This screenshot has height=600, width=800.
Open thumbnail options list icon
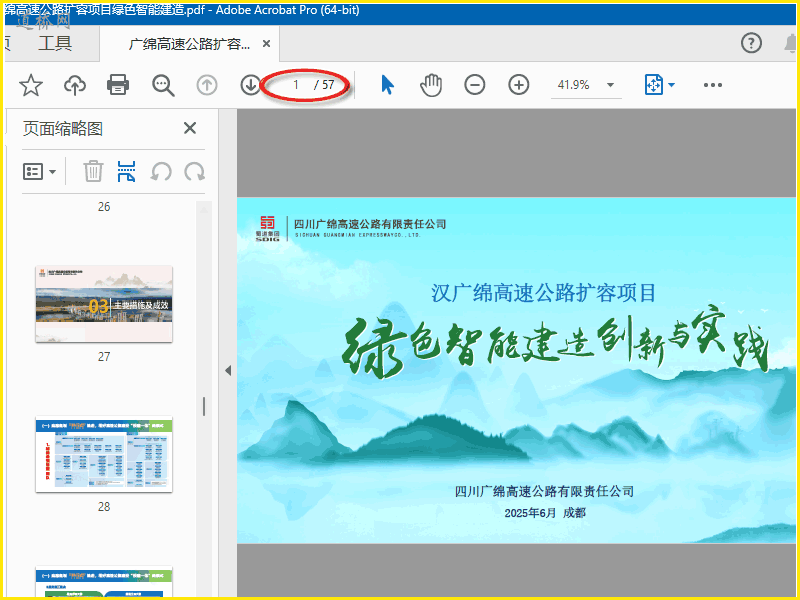(x=33, y=171)
